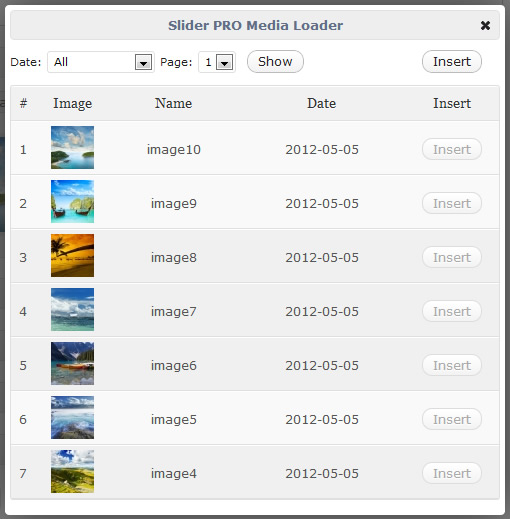Open the Page number dropdown
Screen dimensions: 510x519
[217, 62]
